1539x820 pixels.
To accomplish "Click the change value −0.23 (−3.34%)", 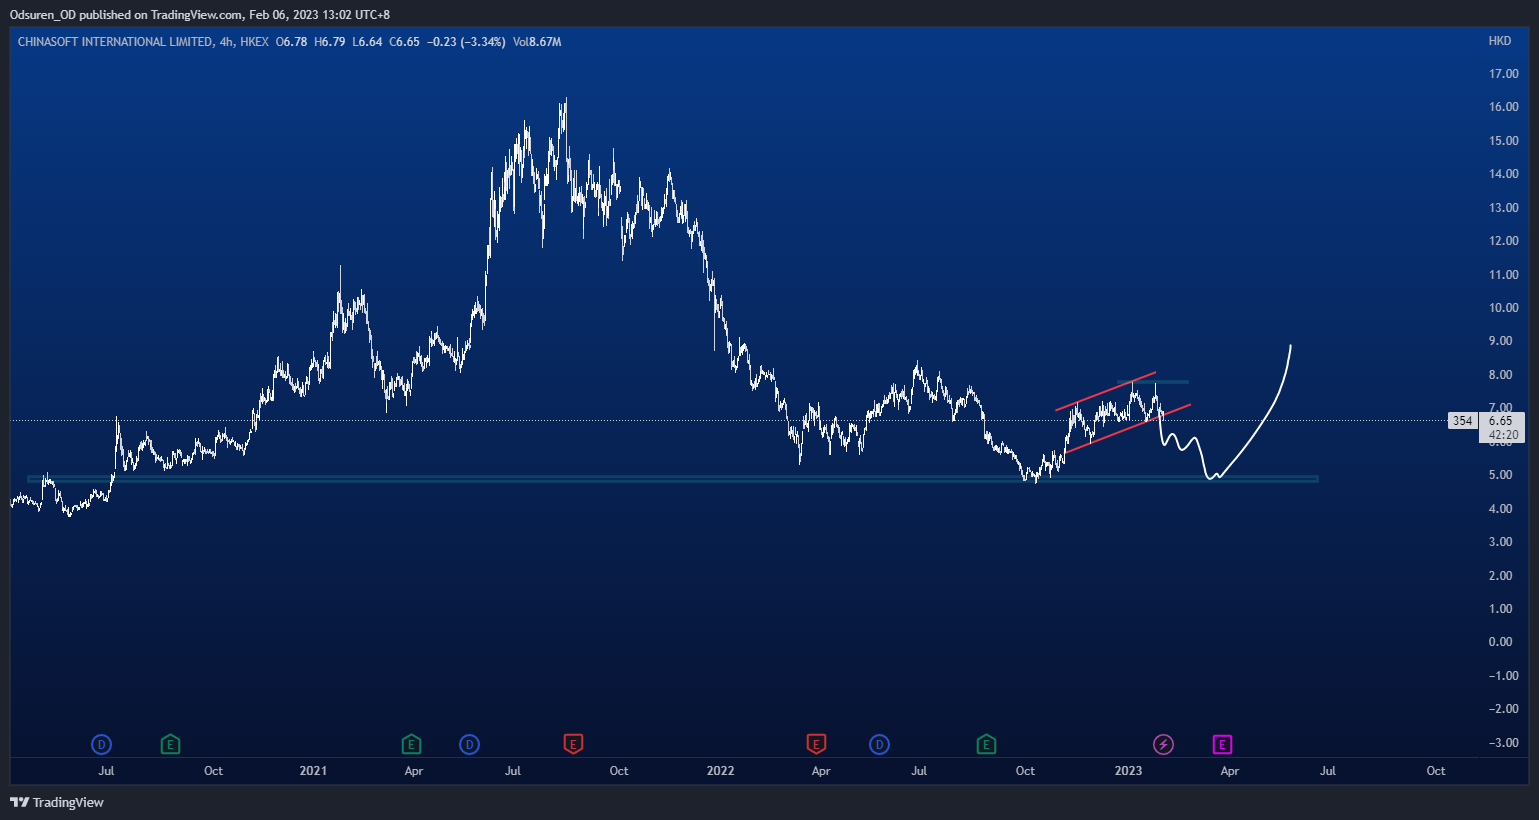I will (x=466, y=42).
